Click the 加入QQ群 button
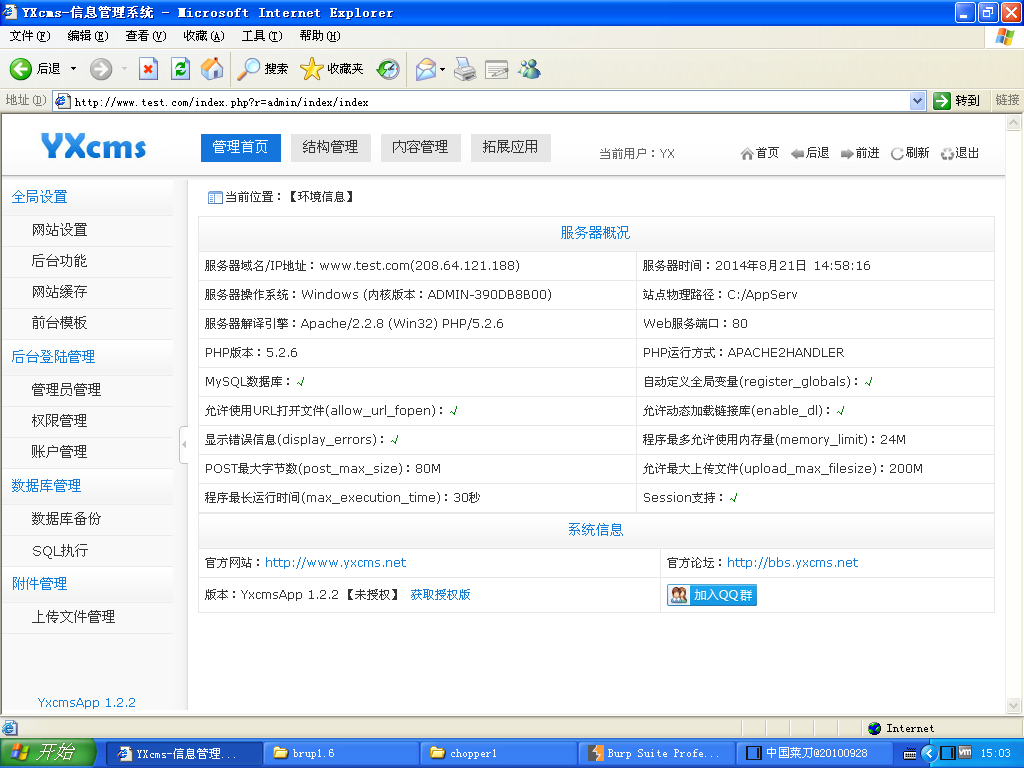Image resolution: width=1024 pixels, height=768 pixels. [x=712, y=595]
